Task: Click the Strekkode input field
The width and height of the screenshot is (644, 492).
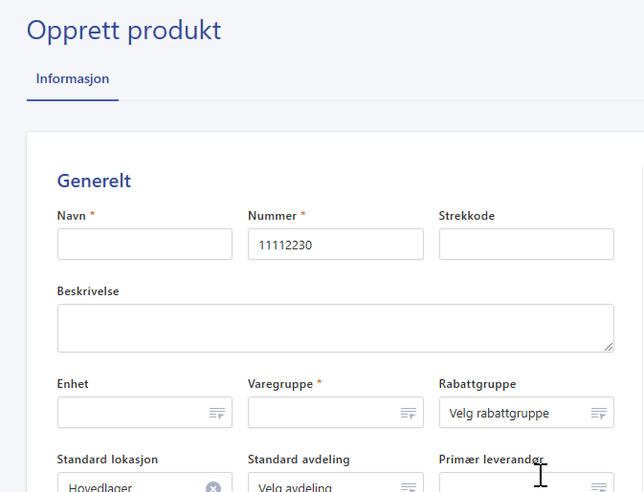Action: click(526, 244)
